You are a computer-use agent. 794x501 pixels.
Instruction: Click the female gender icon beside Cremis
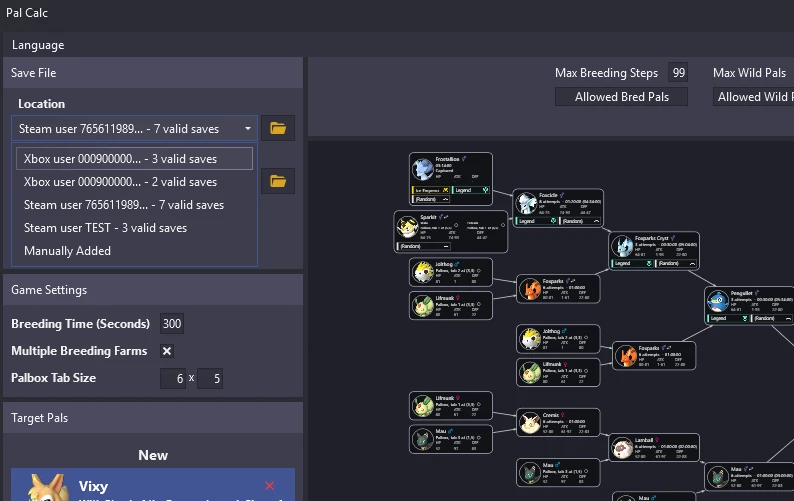click(562, 415)
